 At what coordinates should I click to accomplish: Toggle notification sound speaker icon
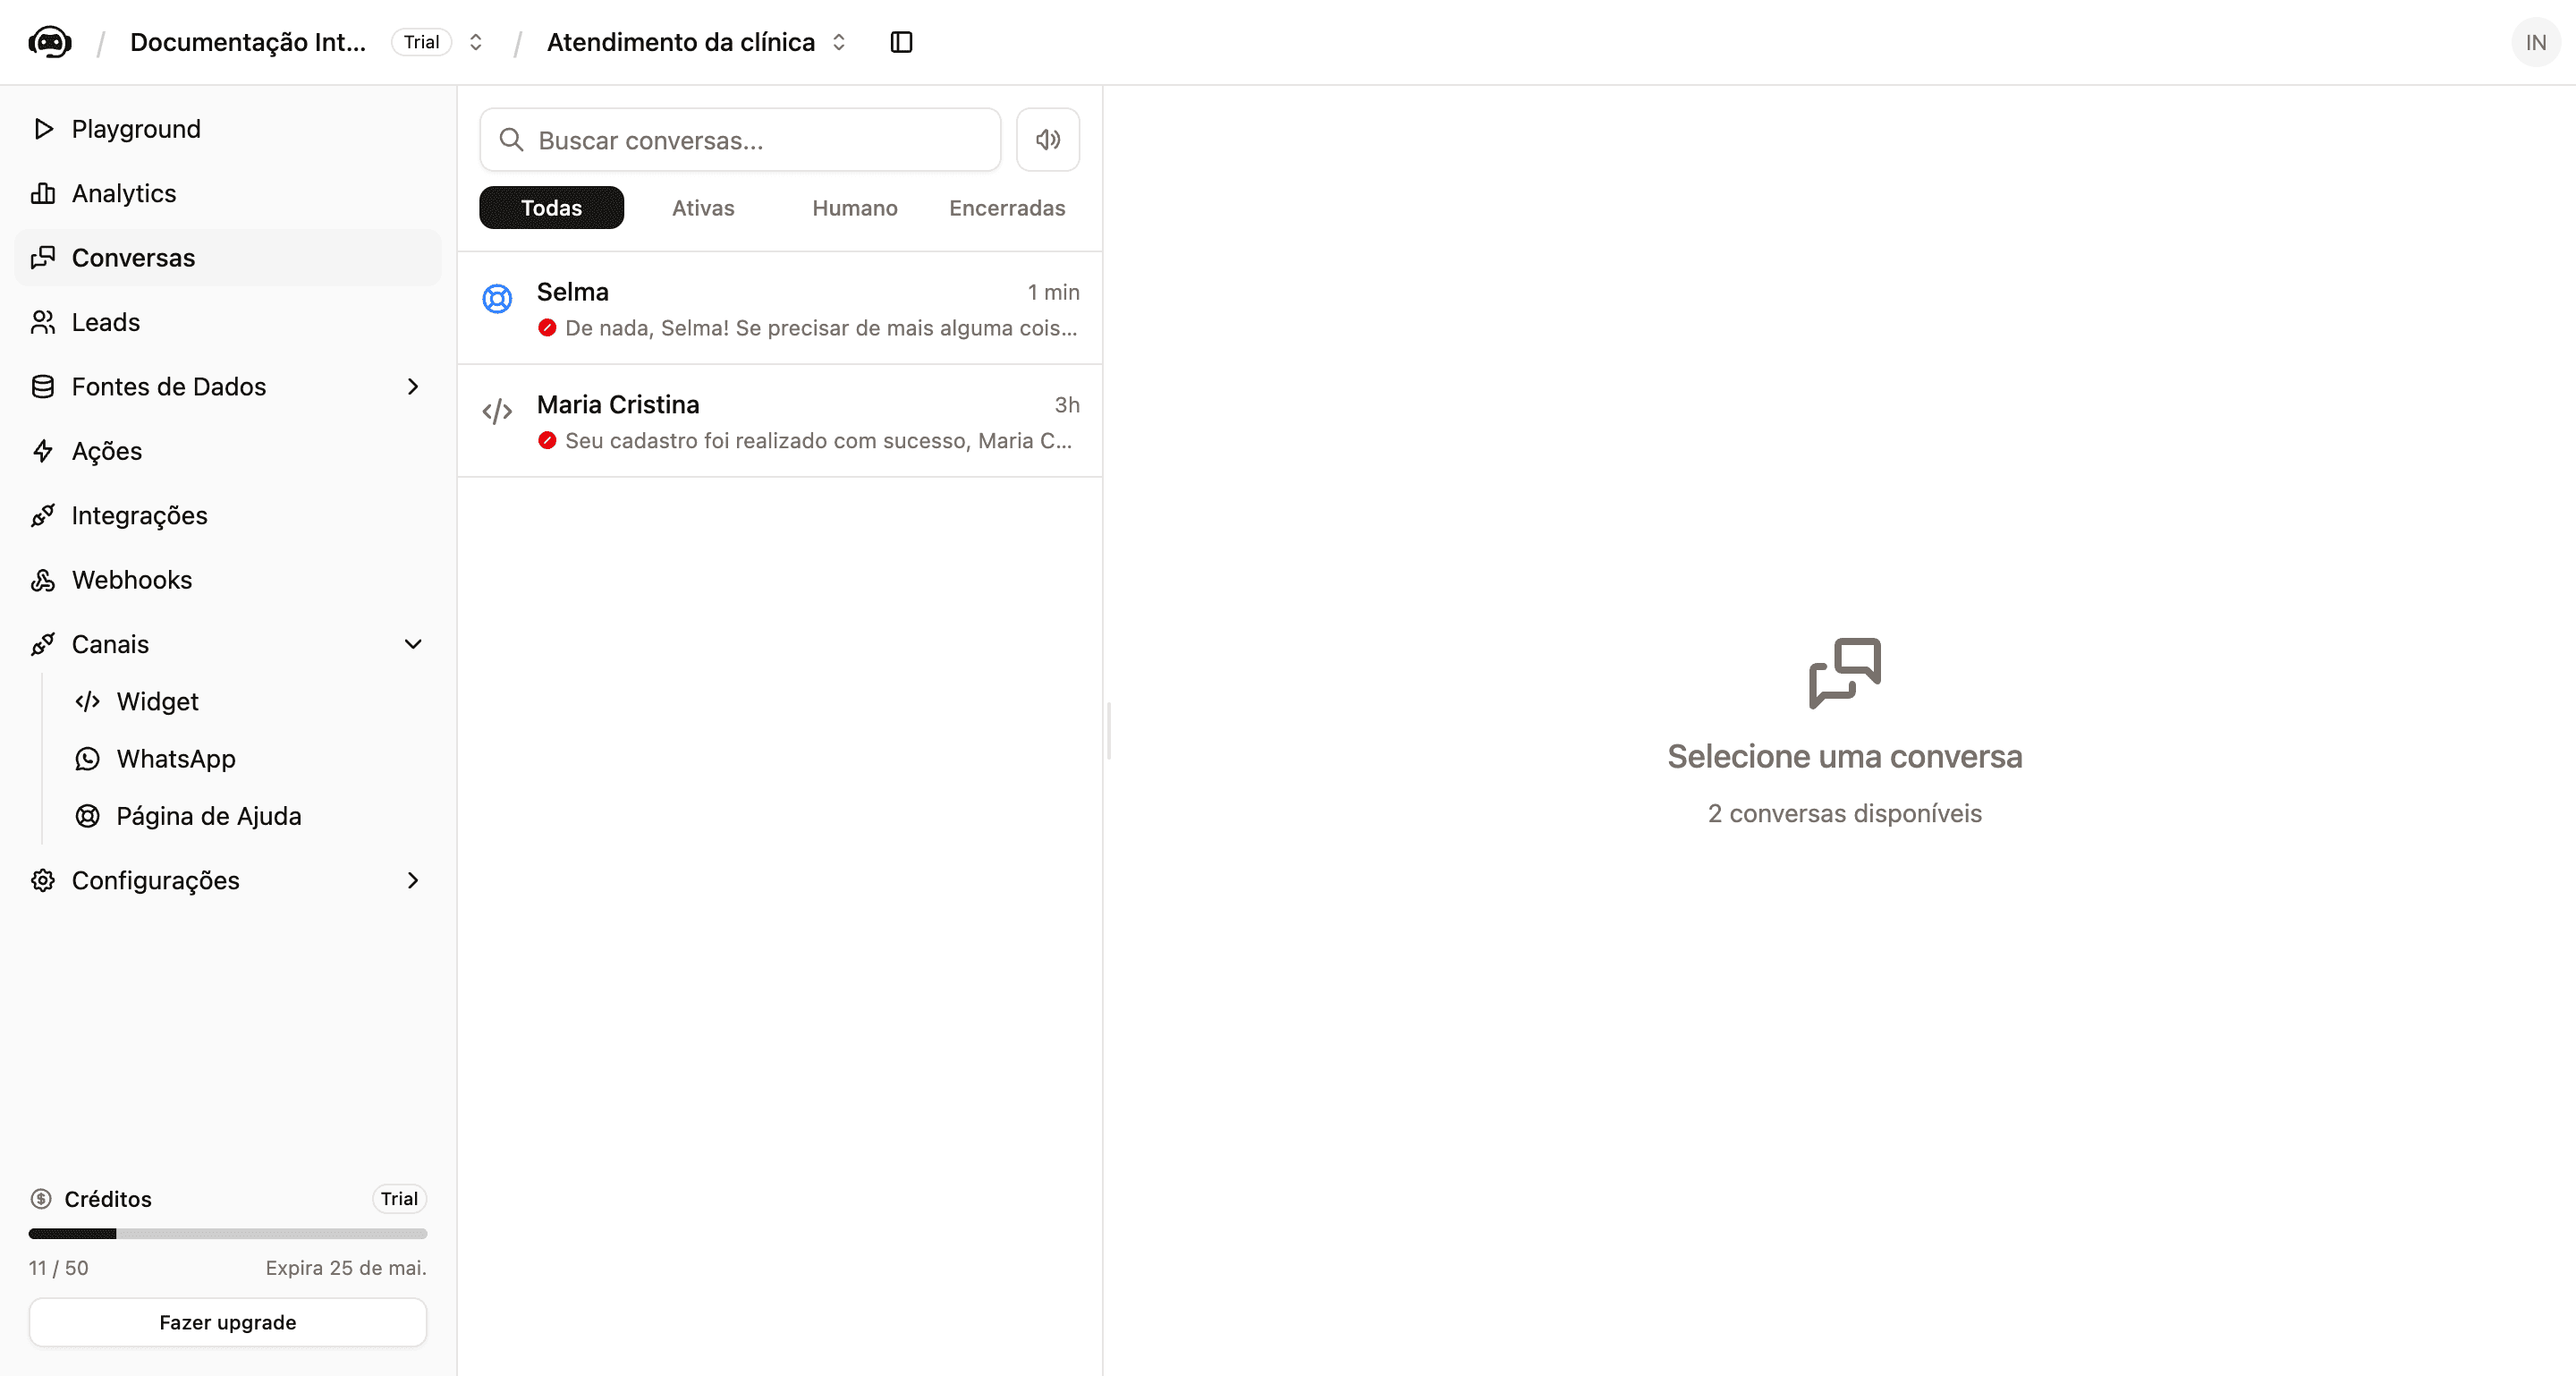point(1047,140)
